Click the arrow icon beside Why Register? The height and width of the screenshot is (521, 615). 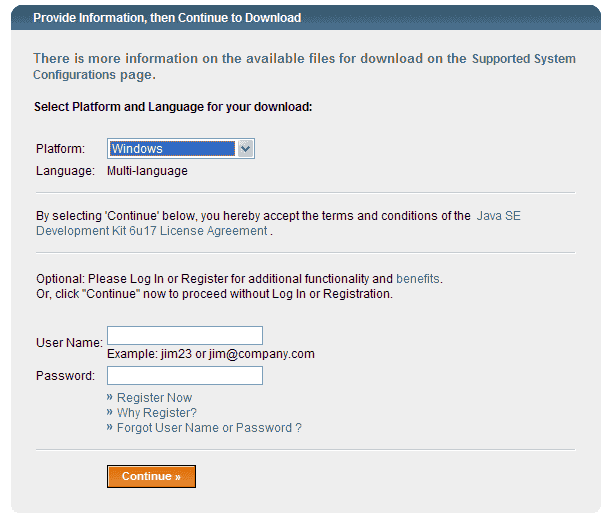pos(110,413)
